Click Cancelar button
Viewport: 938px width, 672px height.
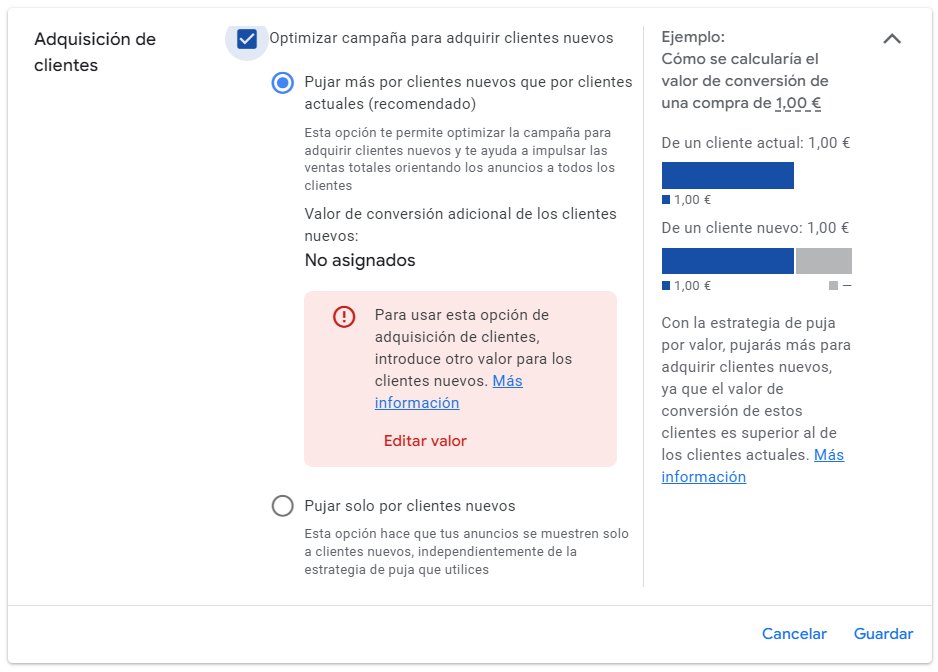tap(794, 634)
